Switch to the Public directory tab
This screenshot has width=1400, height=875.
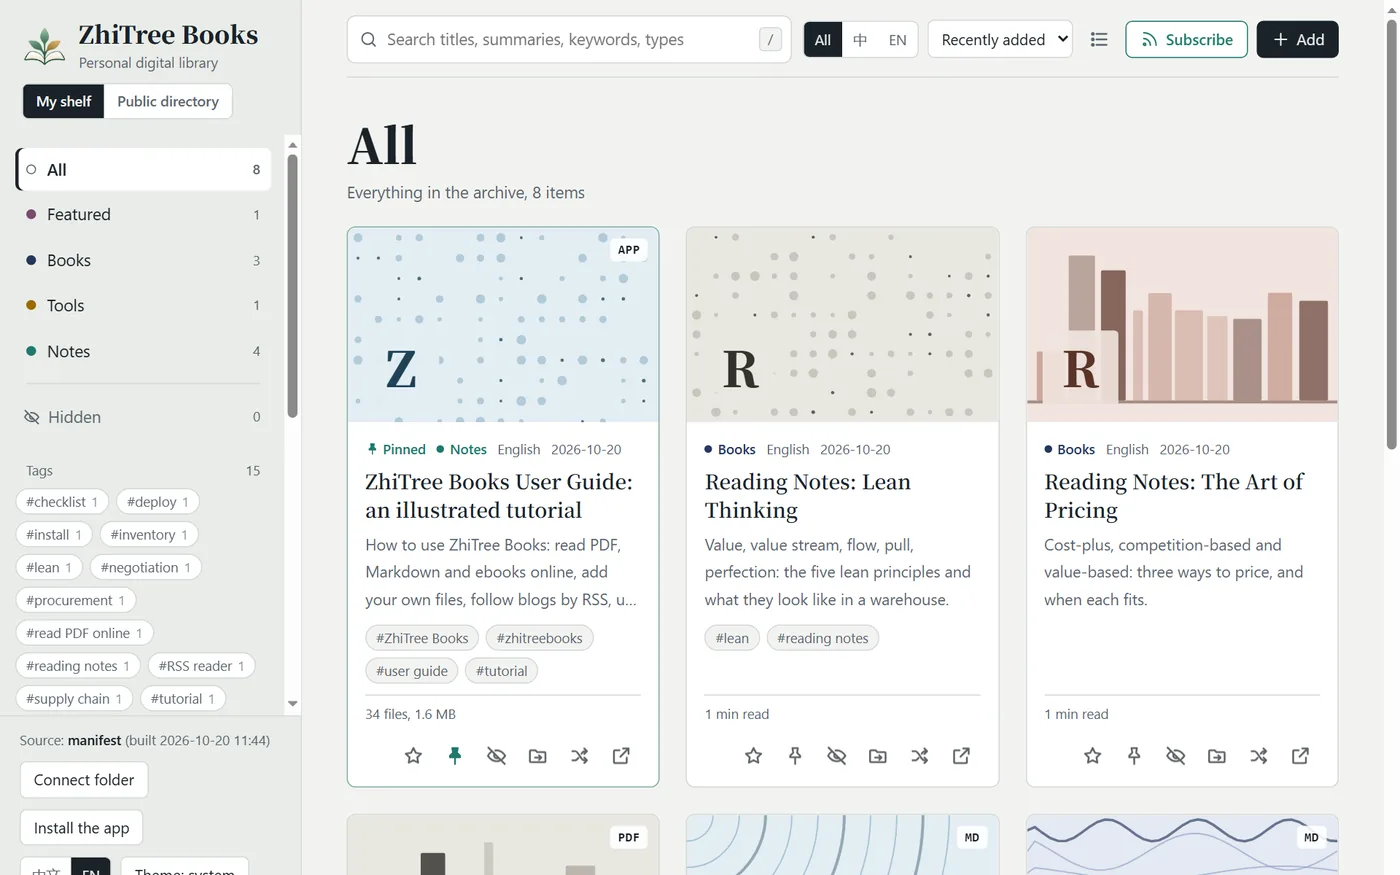[x=168, y=101]
